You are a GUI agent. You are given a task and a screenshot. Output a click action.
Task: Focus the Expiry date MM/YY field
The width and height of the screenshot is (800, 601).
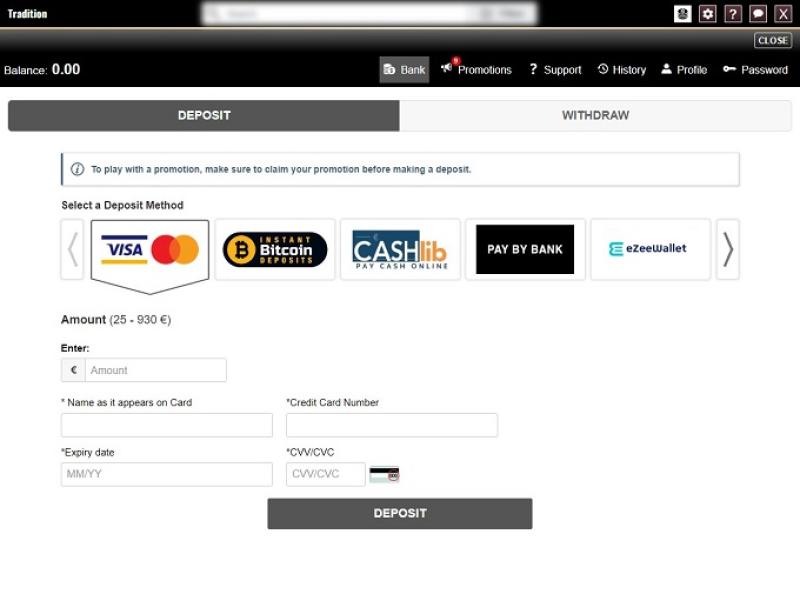coord(167,474)
